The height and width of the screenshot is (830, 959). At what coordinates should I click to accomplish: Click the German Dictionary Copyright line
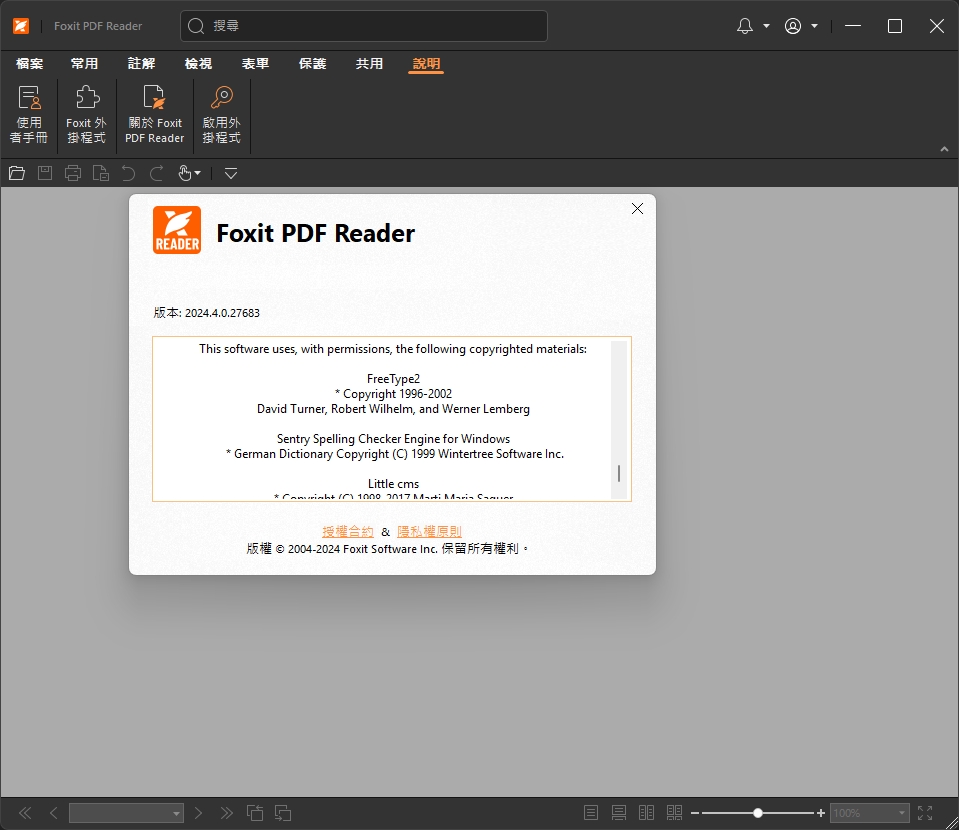click(395, 454)
